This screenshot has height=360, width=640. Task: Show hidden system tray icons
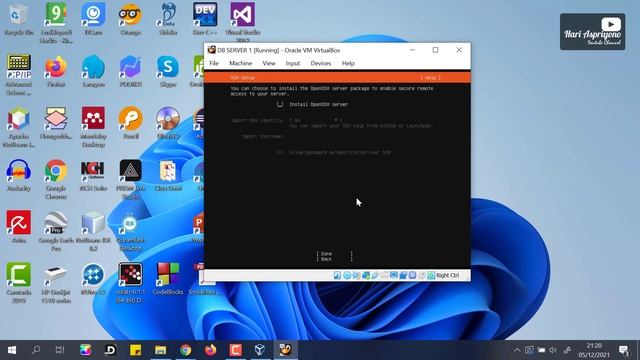point(517,350)
